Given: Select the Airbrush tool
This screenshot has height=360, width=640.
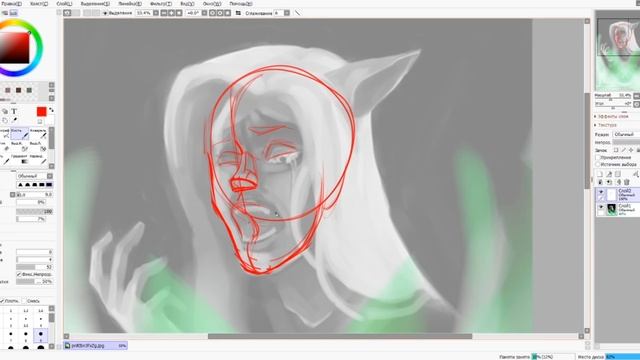Looking at the screenshot, I should (4, 133).
